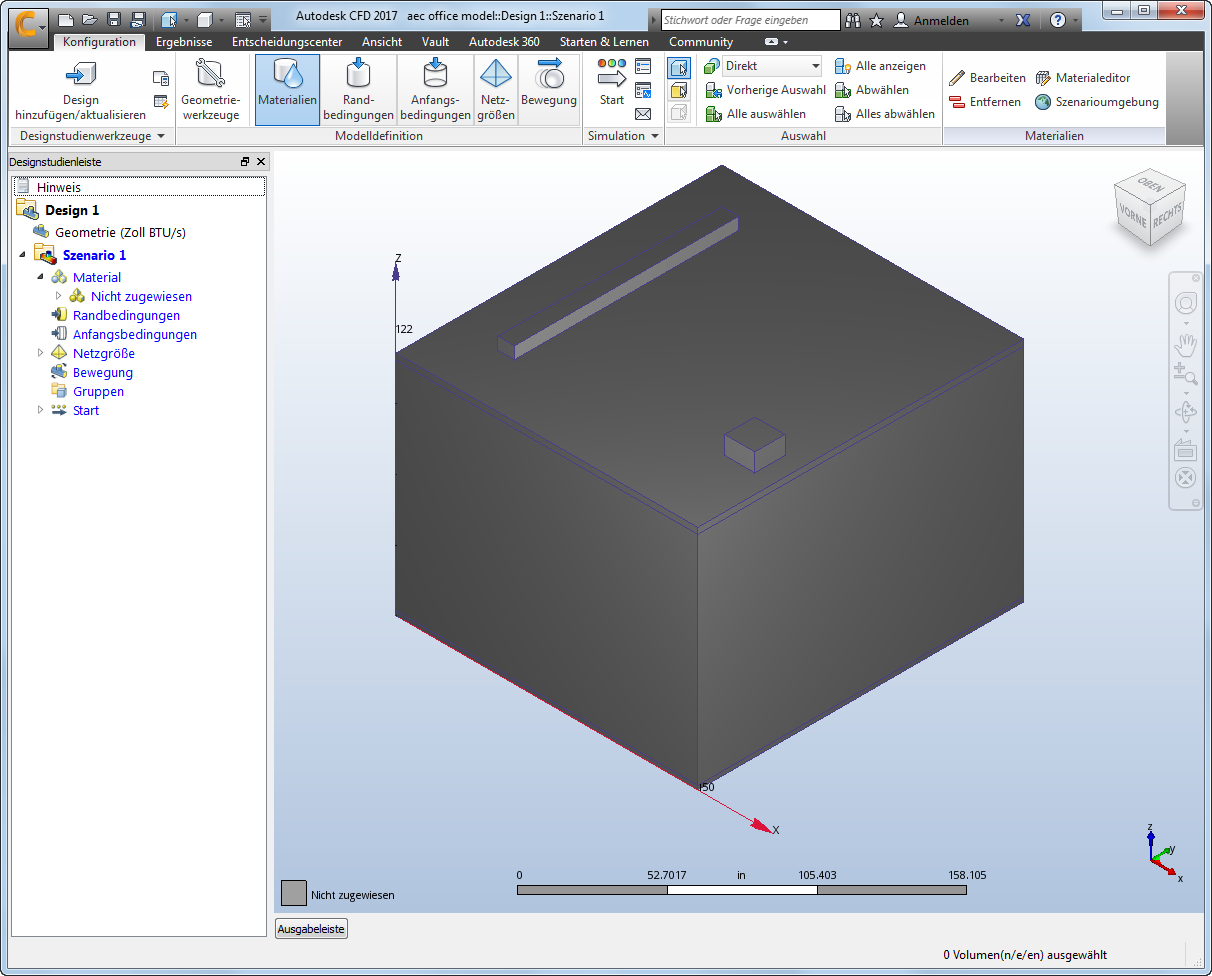The width and height of the screenshot is (1212, 976).
Task: Select Gruppen in the tree
Action: pyautogui.click(x=98, y=391)
